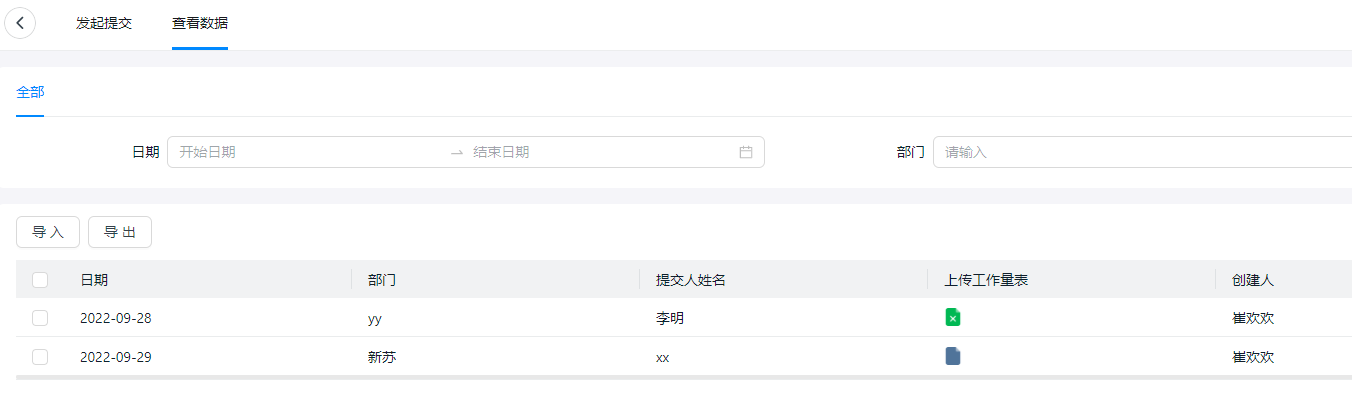This screenshot has width=1352, height=394.
Task: Click the 导出 button
Action: tap(120, 232)
